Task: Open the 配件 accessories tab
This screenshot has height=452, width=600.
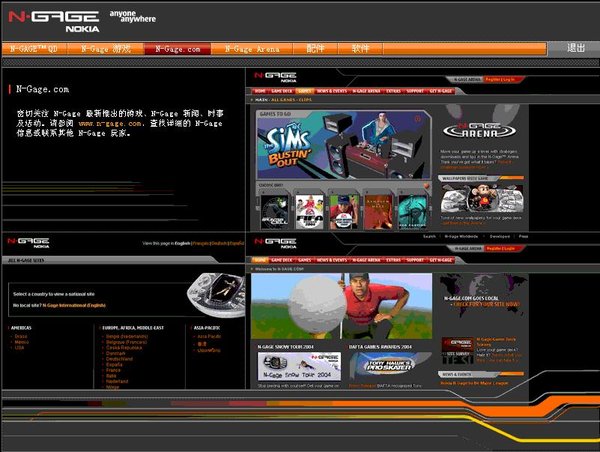Action: [316, 48]
